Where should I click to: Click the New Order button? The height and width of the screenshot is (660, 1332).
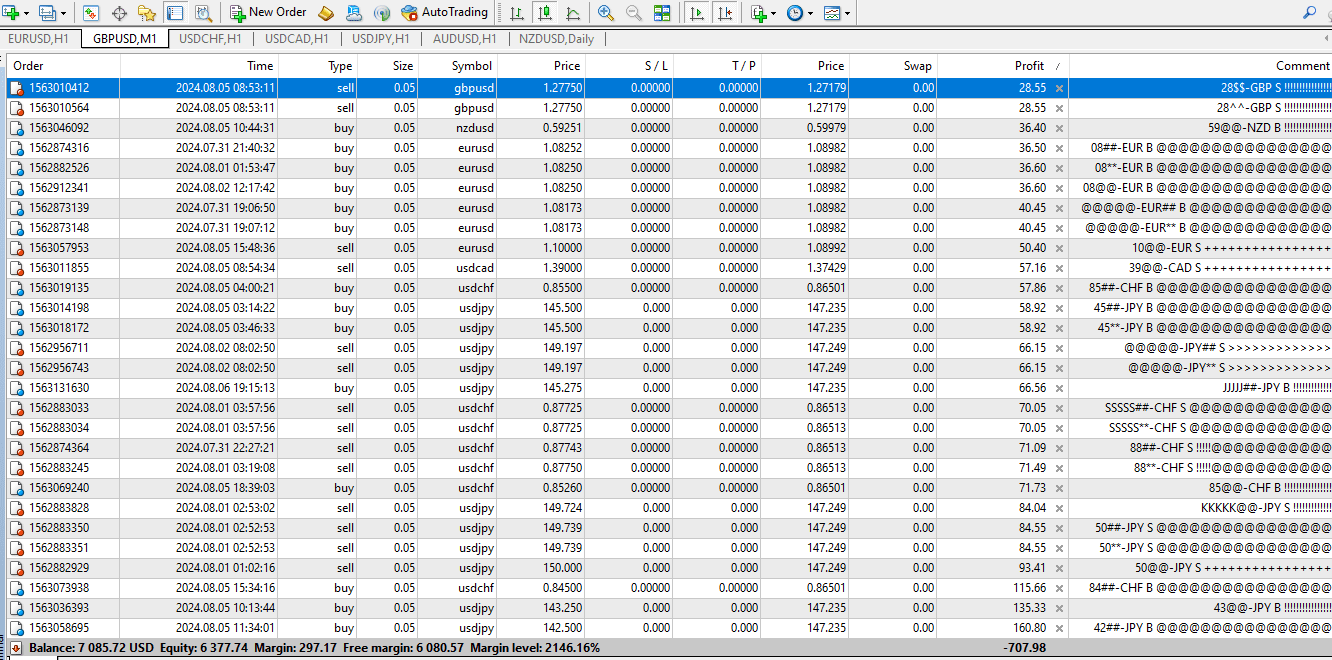tap(268, 13)
